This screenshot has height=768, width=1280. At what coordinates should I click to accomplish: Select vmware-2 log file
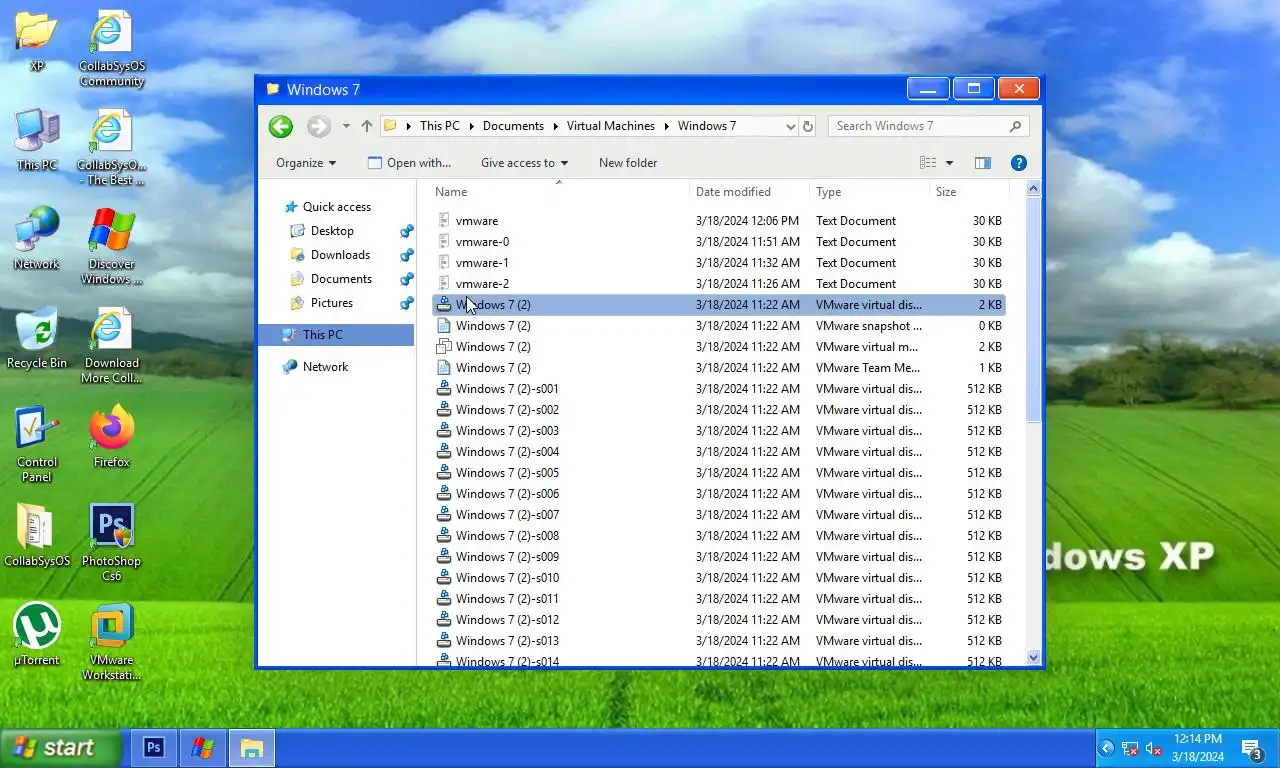pos(718,284)
